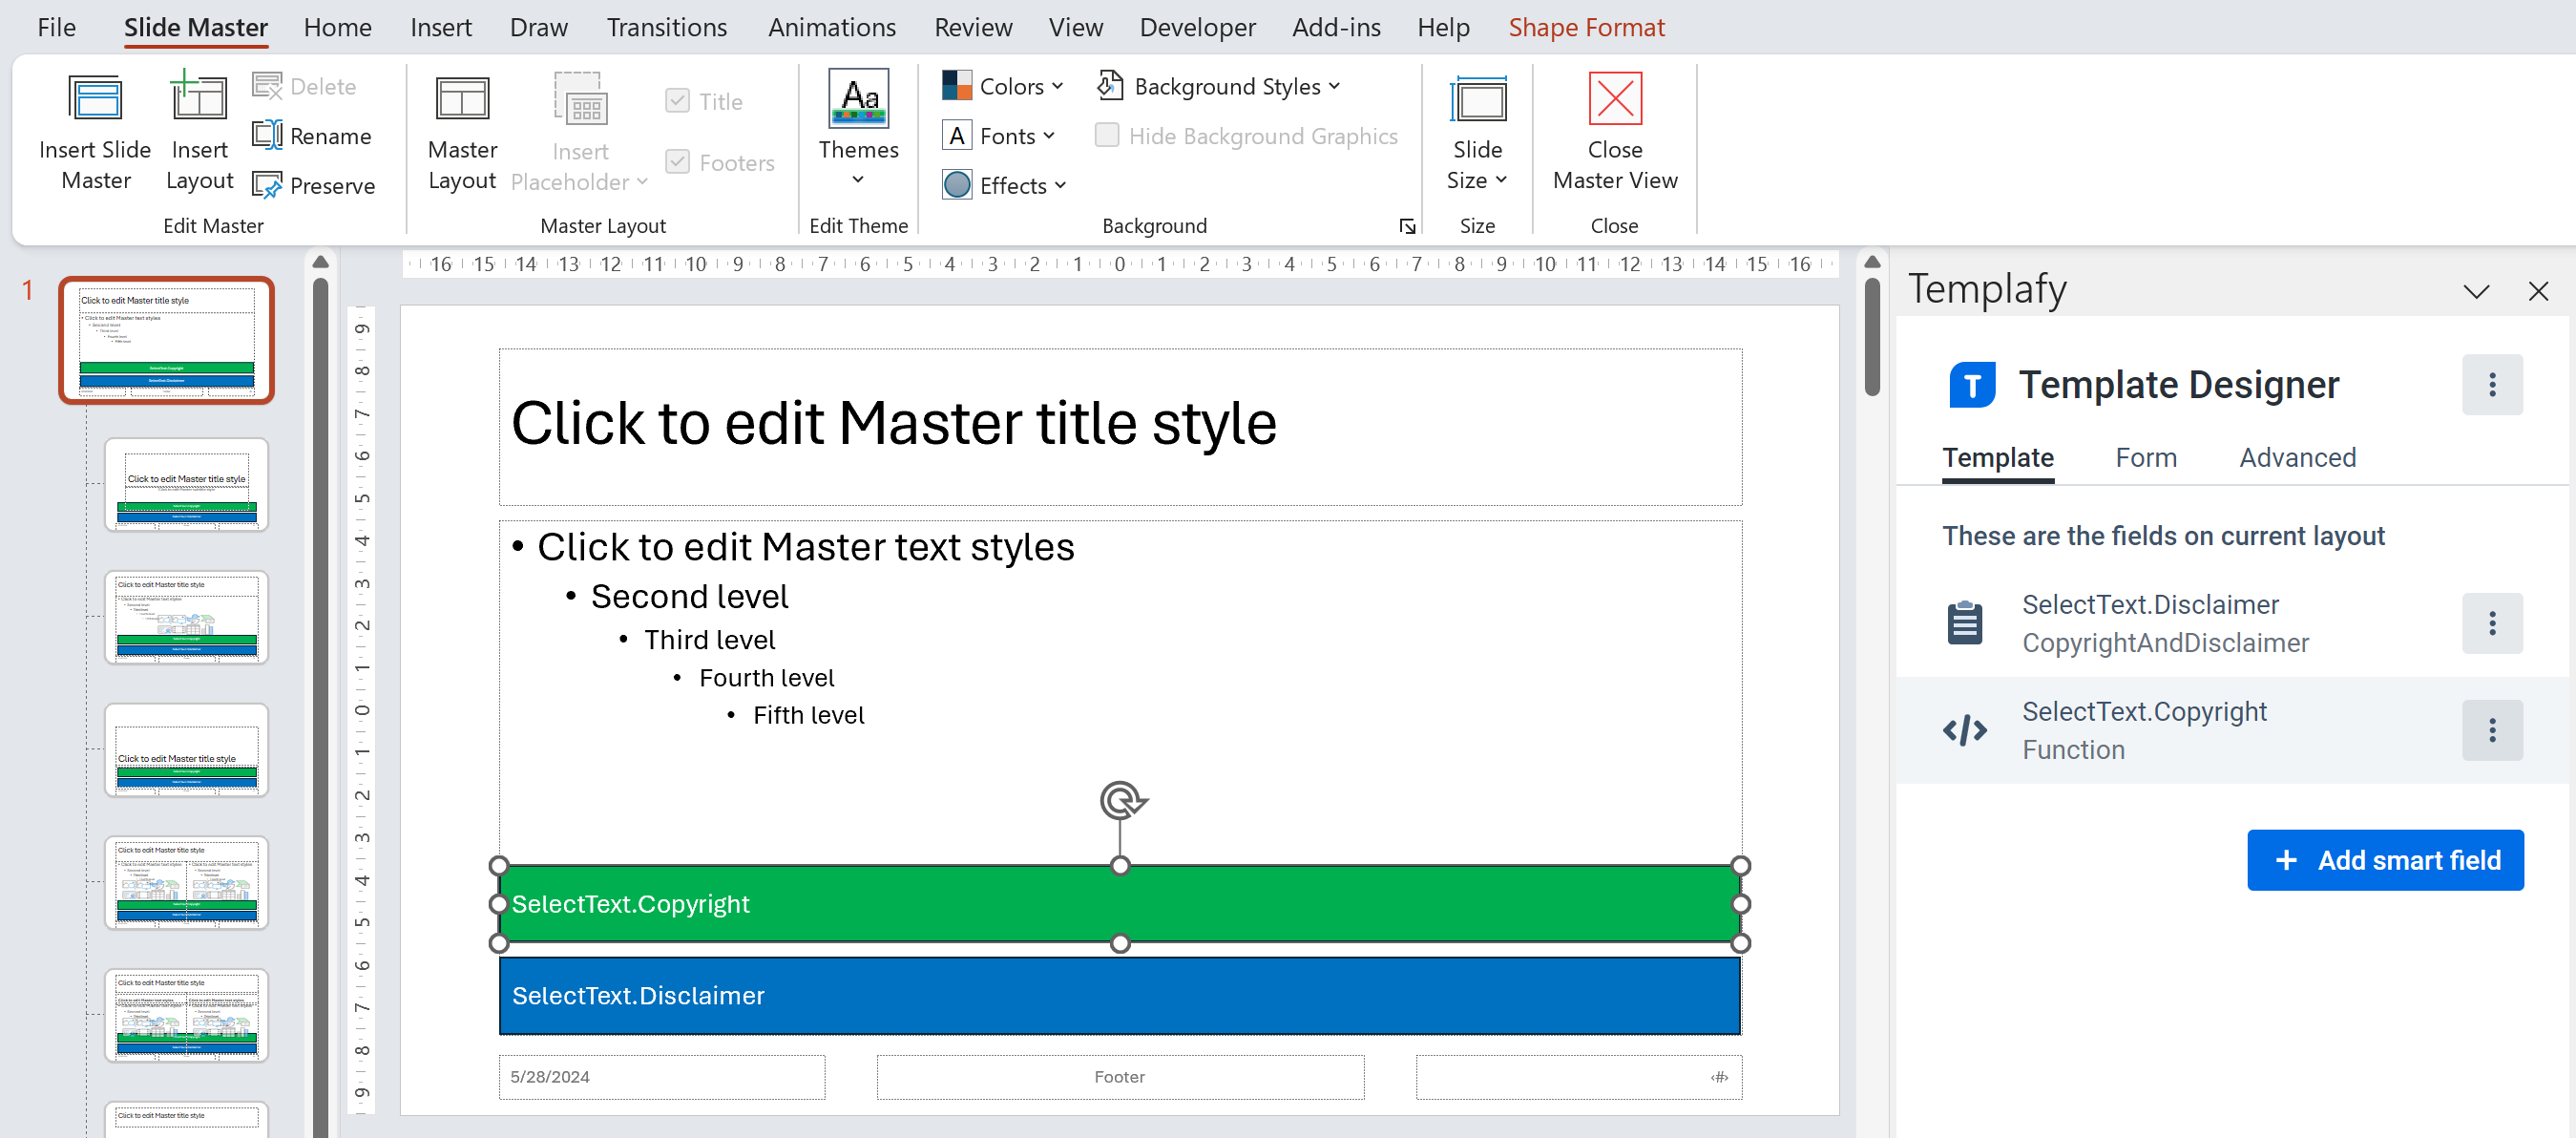Open the Colors dropdown
The width and height of the screenshot is (2576, 1138).
tap(1002, 86)
